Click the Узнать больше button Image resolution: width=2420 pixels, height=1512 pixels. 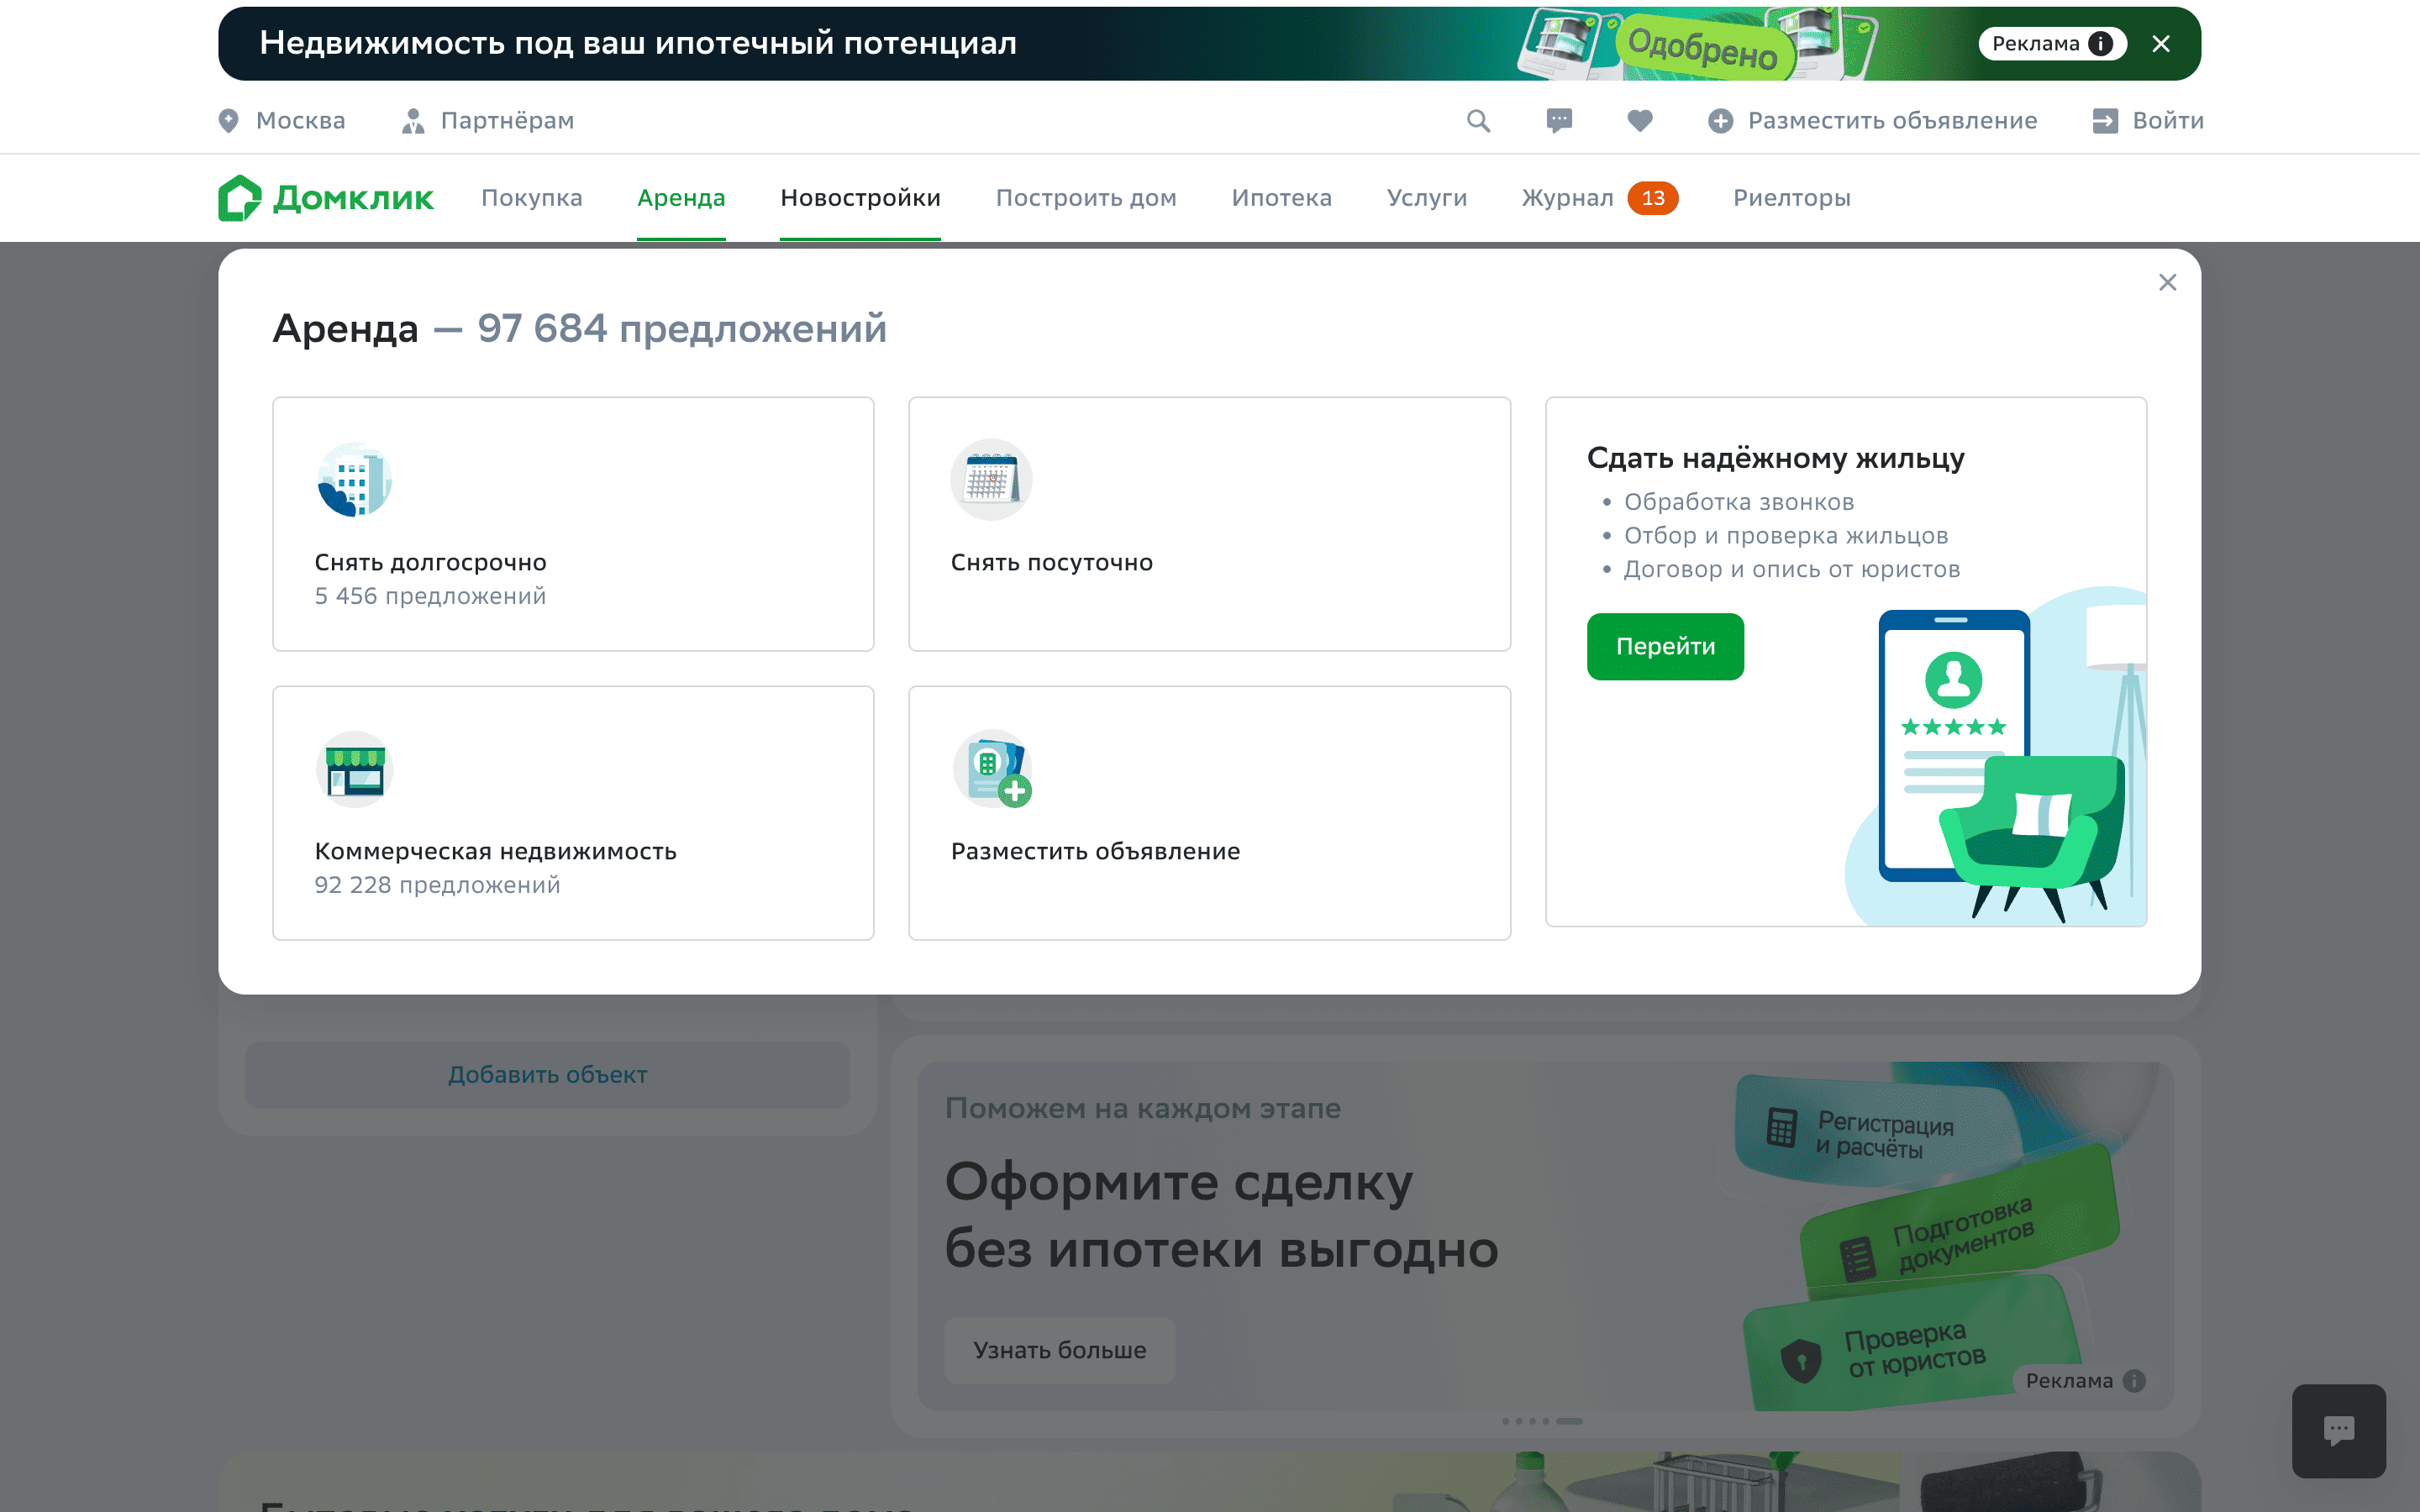point(1060,1350)
